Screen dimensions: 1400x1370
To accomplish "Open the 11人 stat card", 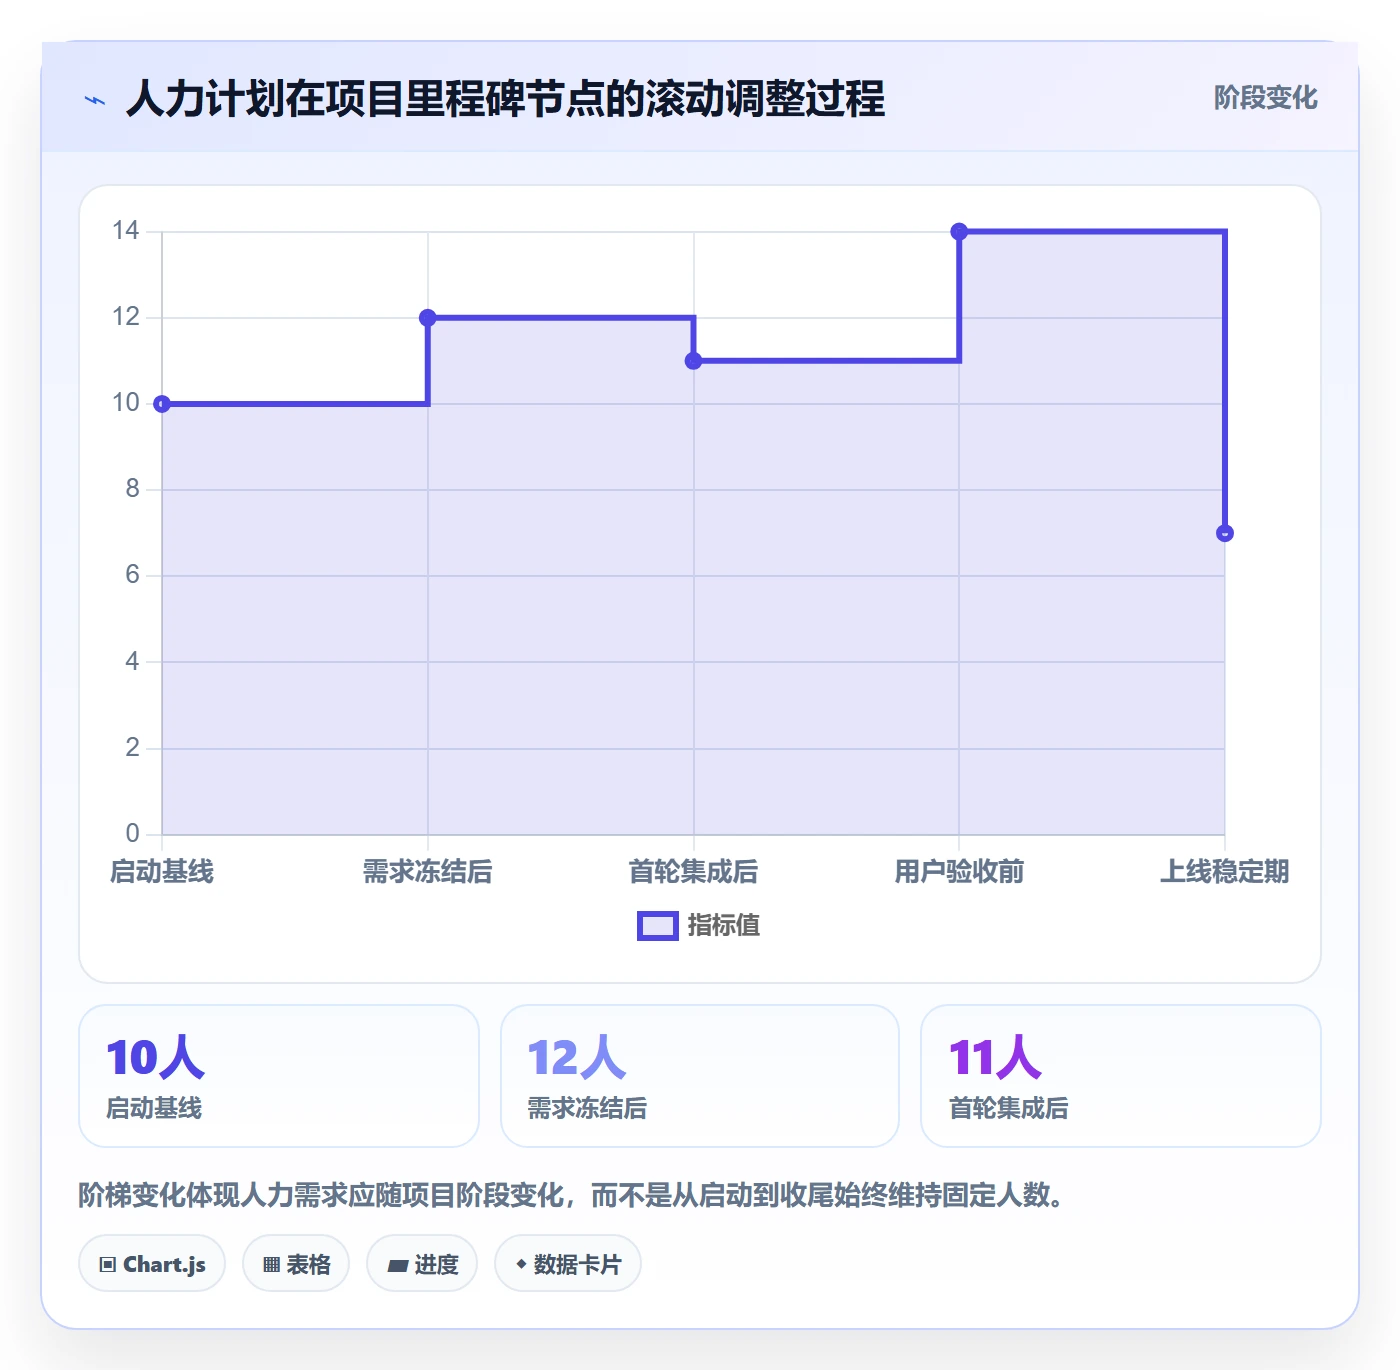I will [x=1121, y=1076].
